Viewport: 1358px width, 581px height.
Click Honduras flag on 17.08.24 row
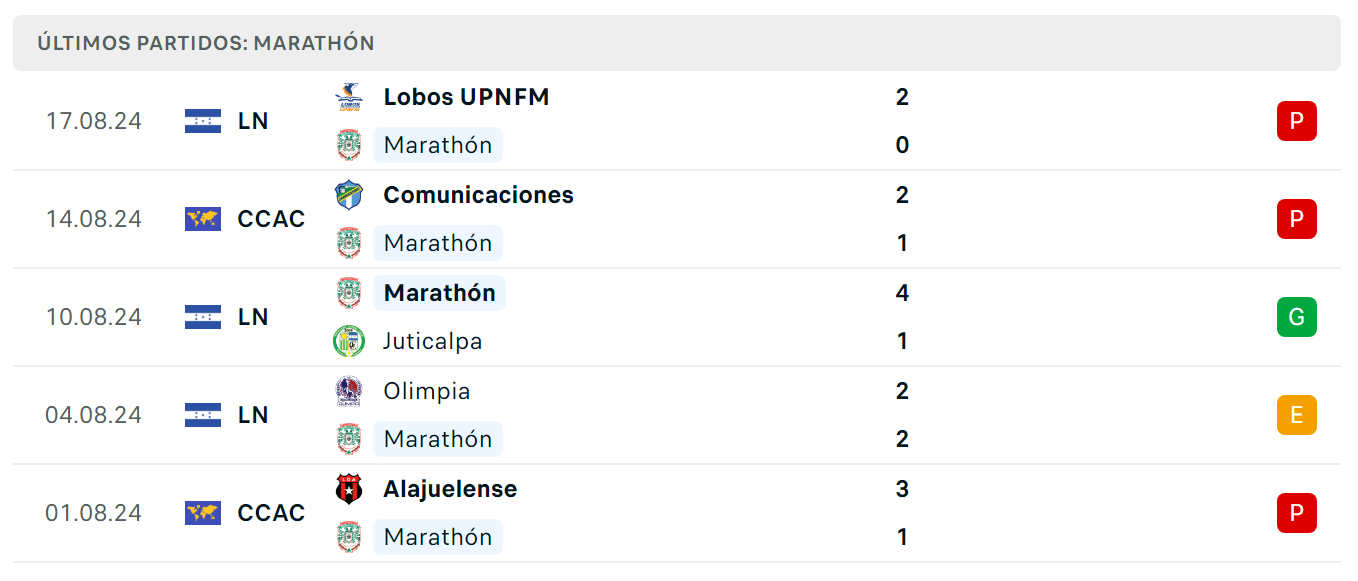point(203,121)
